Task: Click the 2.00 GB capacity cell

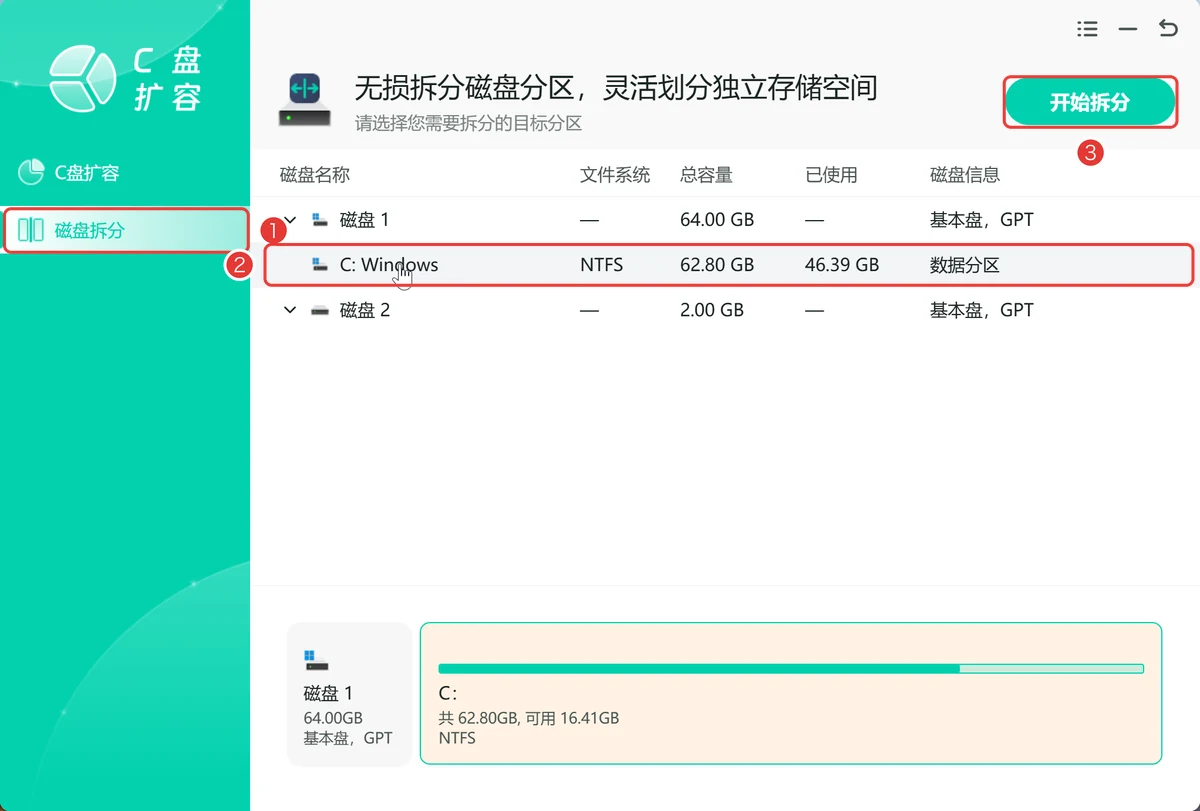Action: click(x=712, y=310)
